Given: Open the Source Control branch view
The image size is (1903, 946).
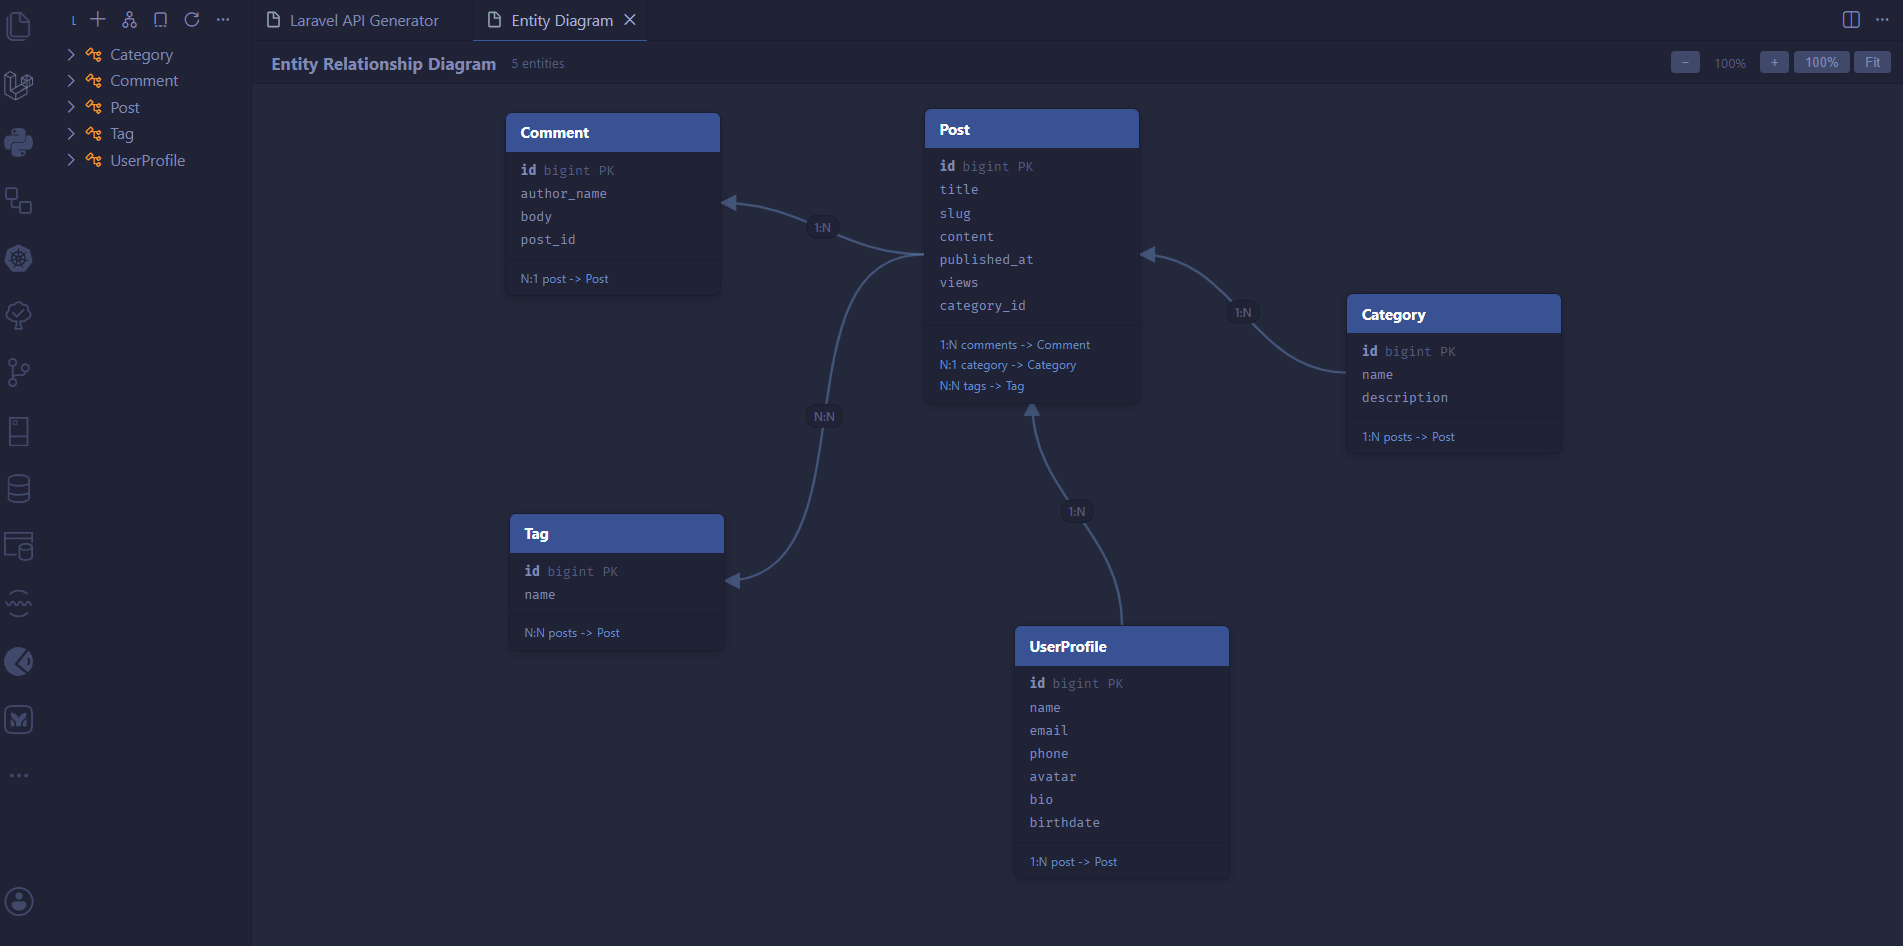Looking at the screenshot, I should [x=18, y=373].
